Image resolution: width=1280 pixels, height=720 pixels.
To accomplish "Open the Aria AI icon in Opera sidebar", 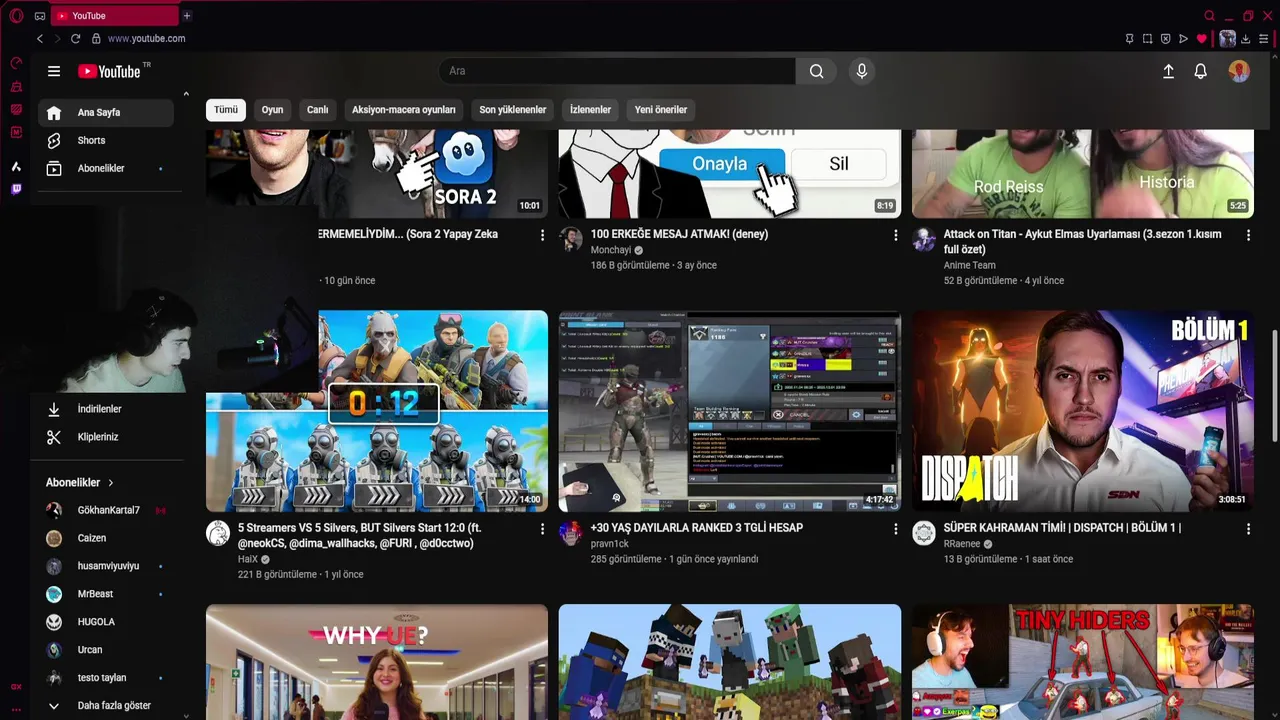I will [x=16, y=166].
